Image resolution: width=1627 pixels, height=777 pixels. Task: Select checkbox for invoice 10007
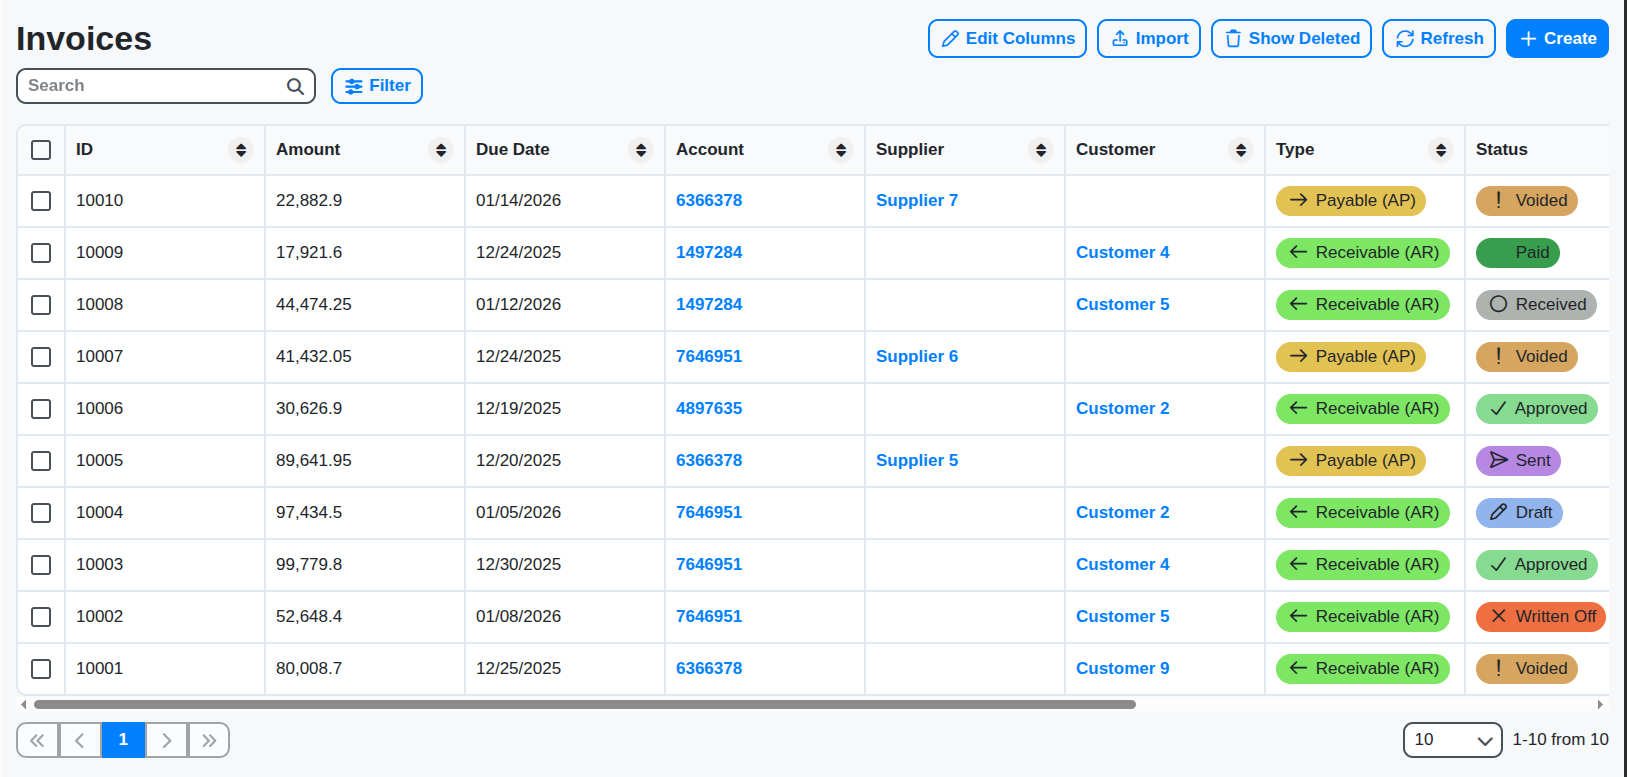pyautogui.click(x=41, y=357)
